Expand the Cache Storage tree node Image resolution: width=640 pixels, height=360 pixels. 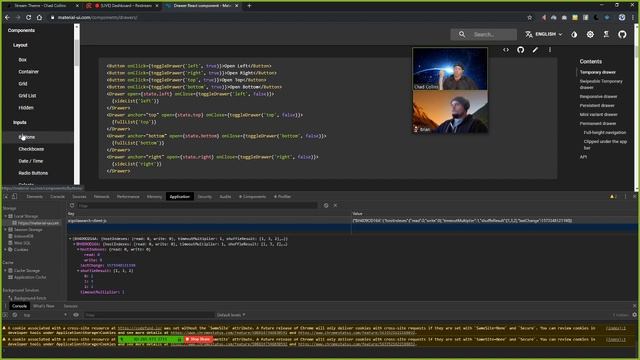tap(6, 271)
